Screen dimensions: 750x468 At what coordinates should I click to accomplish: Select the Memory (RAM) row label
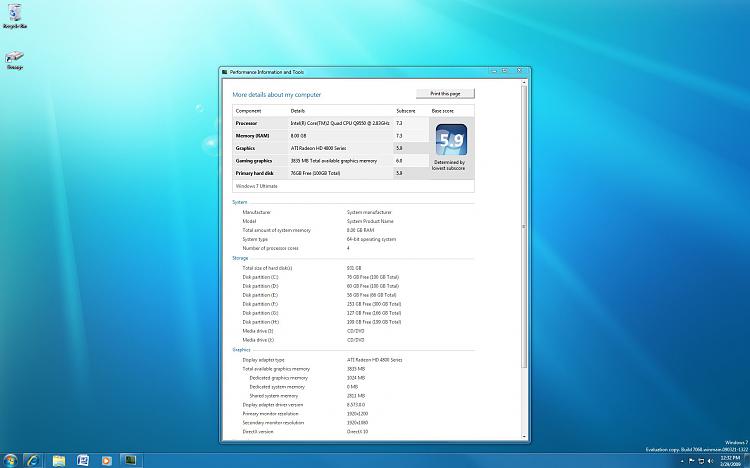click(252, 136)
